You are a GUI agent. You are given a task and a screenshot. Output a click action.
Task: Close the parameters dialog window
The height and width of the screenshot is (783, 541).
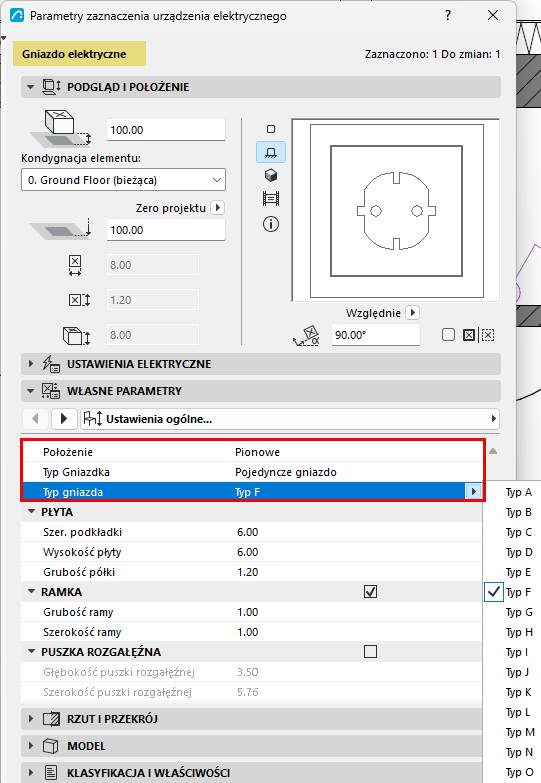click(493, 15)
